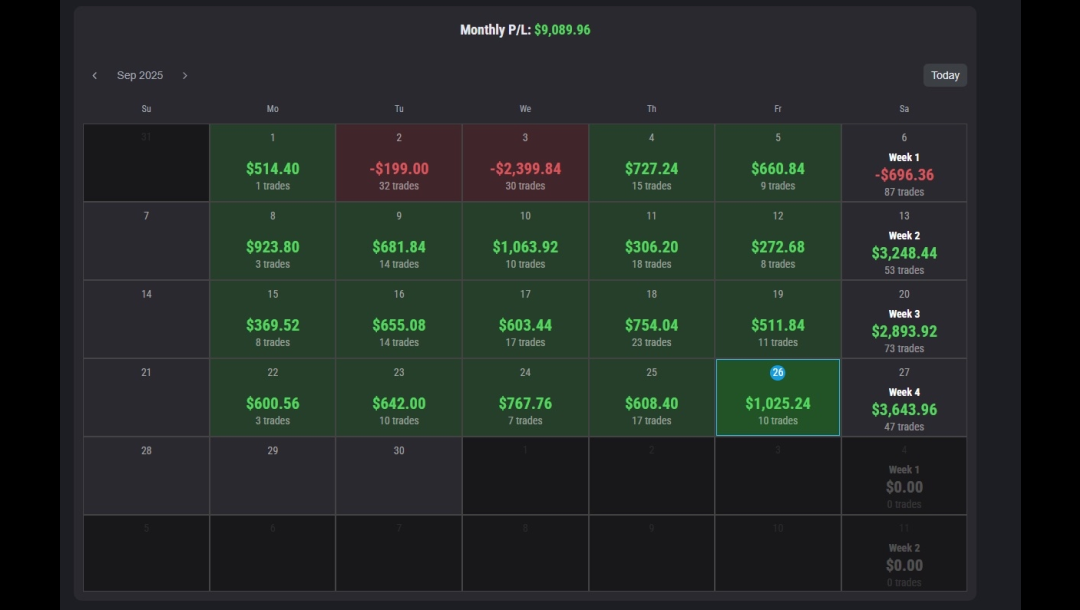Click the Fr weekday header
This screenshot has width=1080, height=610.
click(778, 109)
